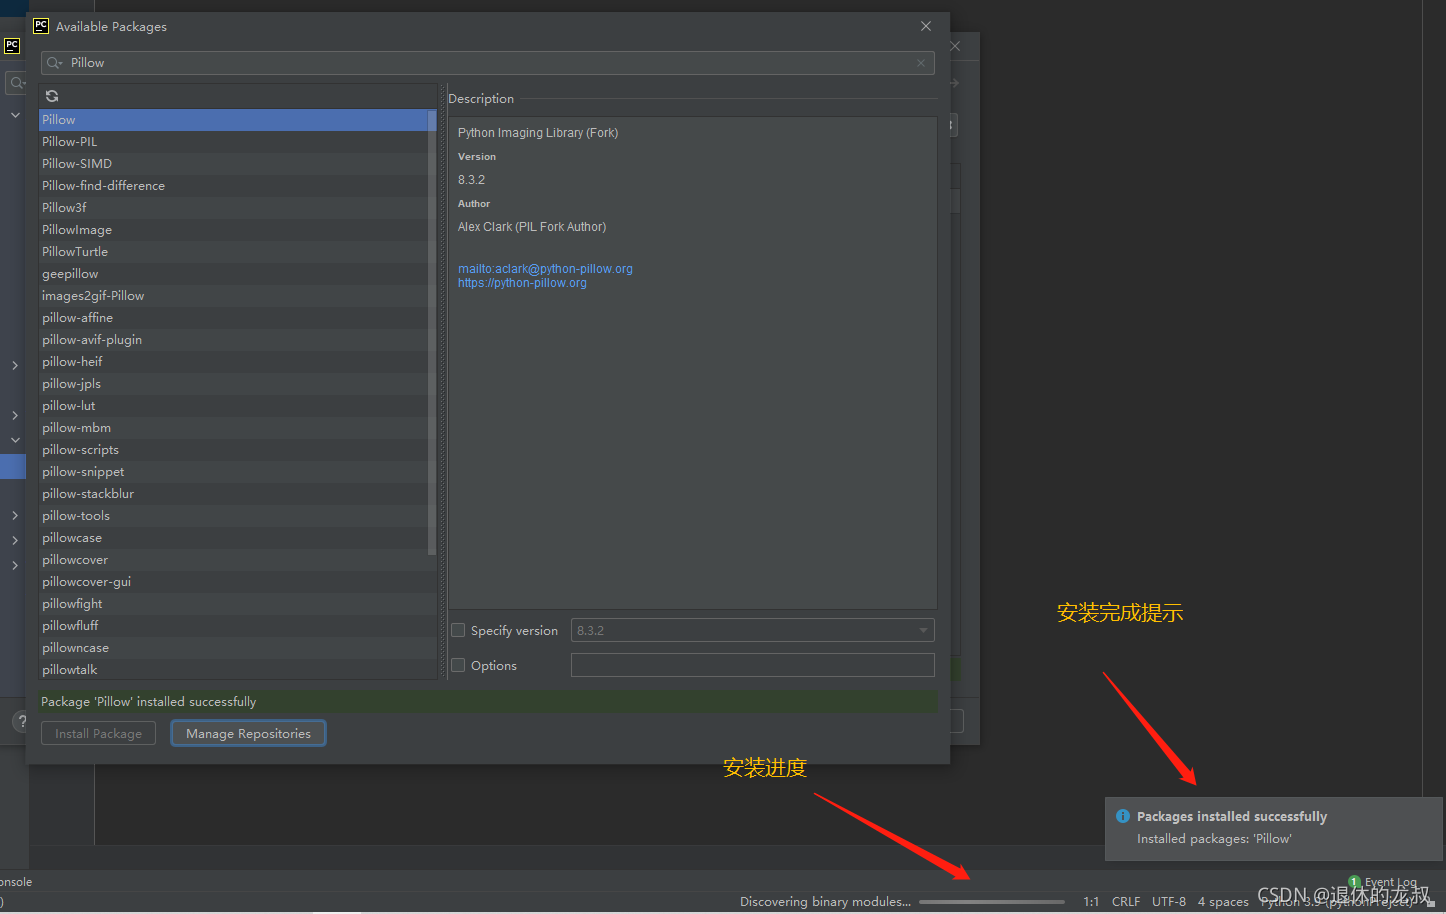This screenshot has height=914, width=1446.
Task: Select the pillow-jpls package
Action: [233, 384]
